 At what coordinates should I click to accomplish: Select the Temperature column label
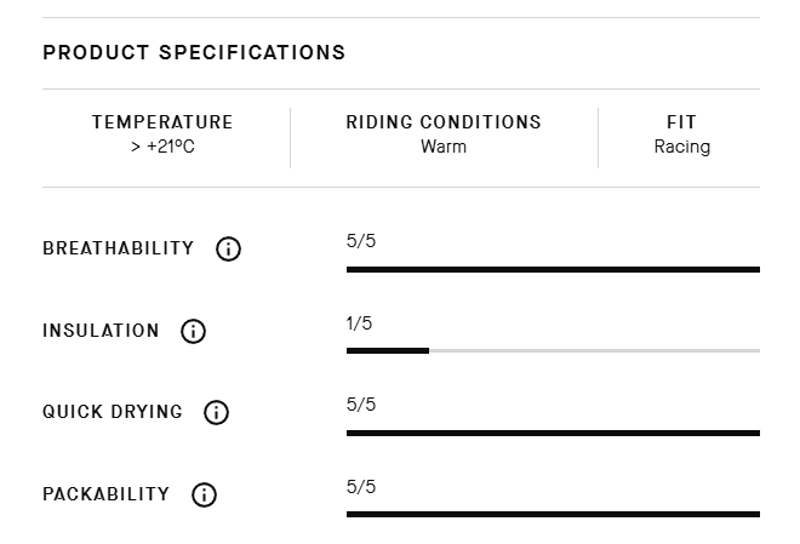pyautogui.click(x=163, y=123)
